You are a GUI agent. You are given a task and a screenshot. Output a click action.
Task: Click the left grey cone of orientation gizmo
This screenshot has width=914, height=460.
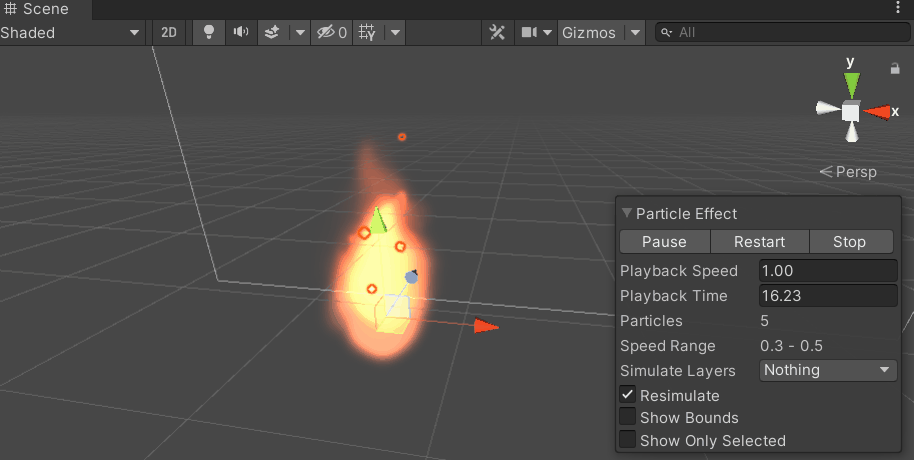[x=827, y=108]
